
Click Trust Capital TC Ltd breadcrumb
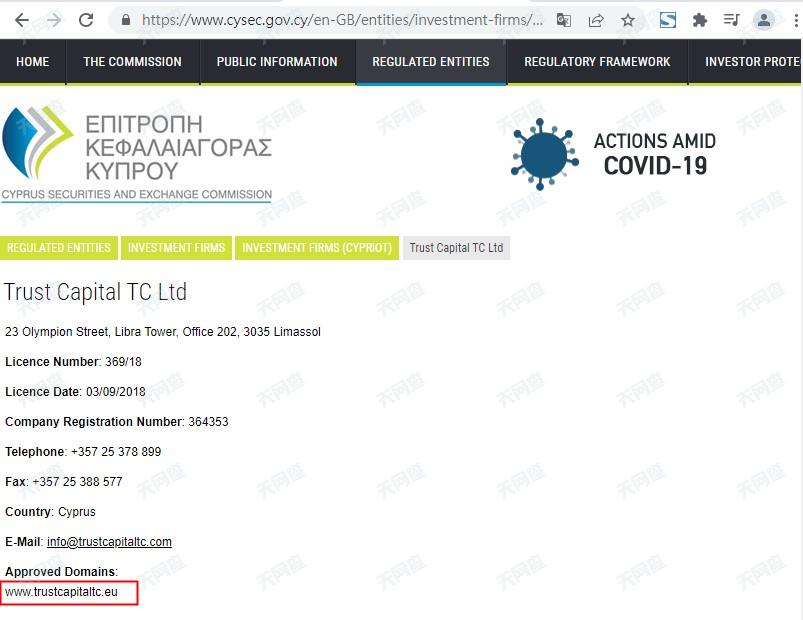pyautogui.click(x=456, y=248)
